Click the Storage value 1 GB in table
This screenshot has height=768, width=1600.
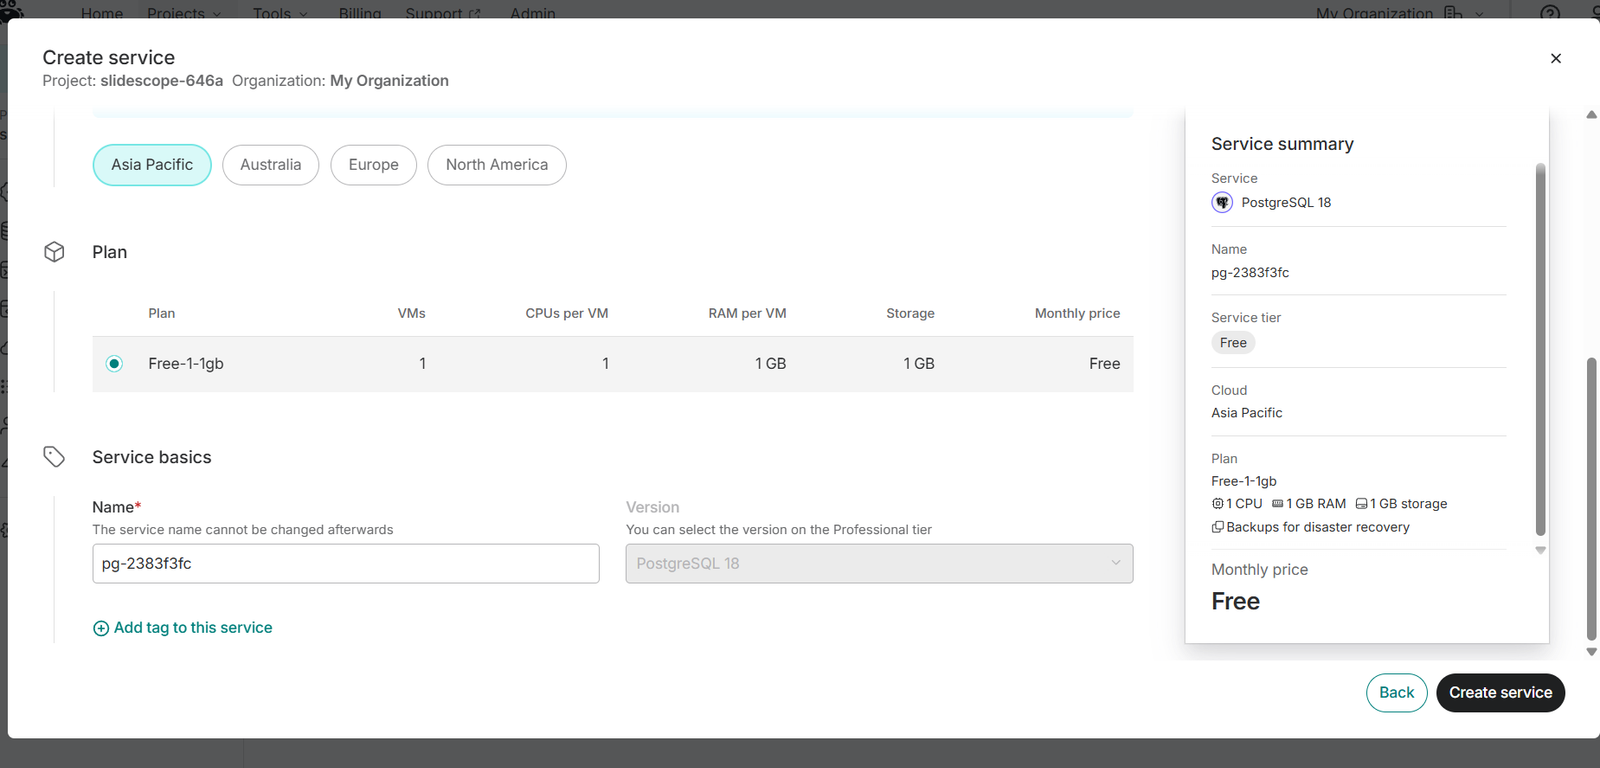click(x=919, y=364)
